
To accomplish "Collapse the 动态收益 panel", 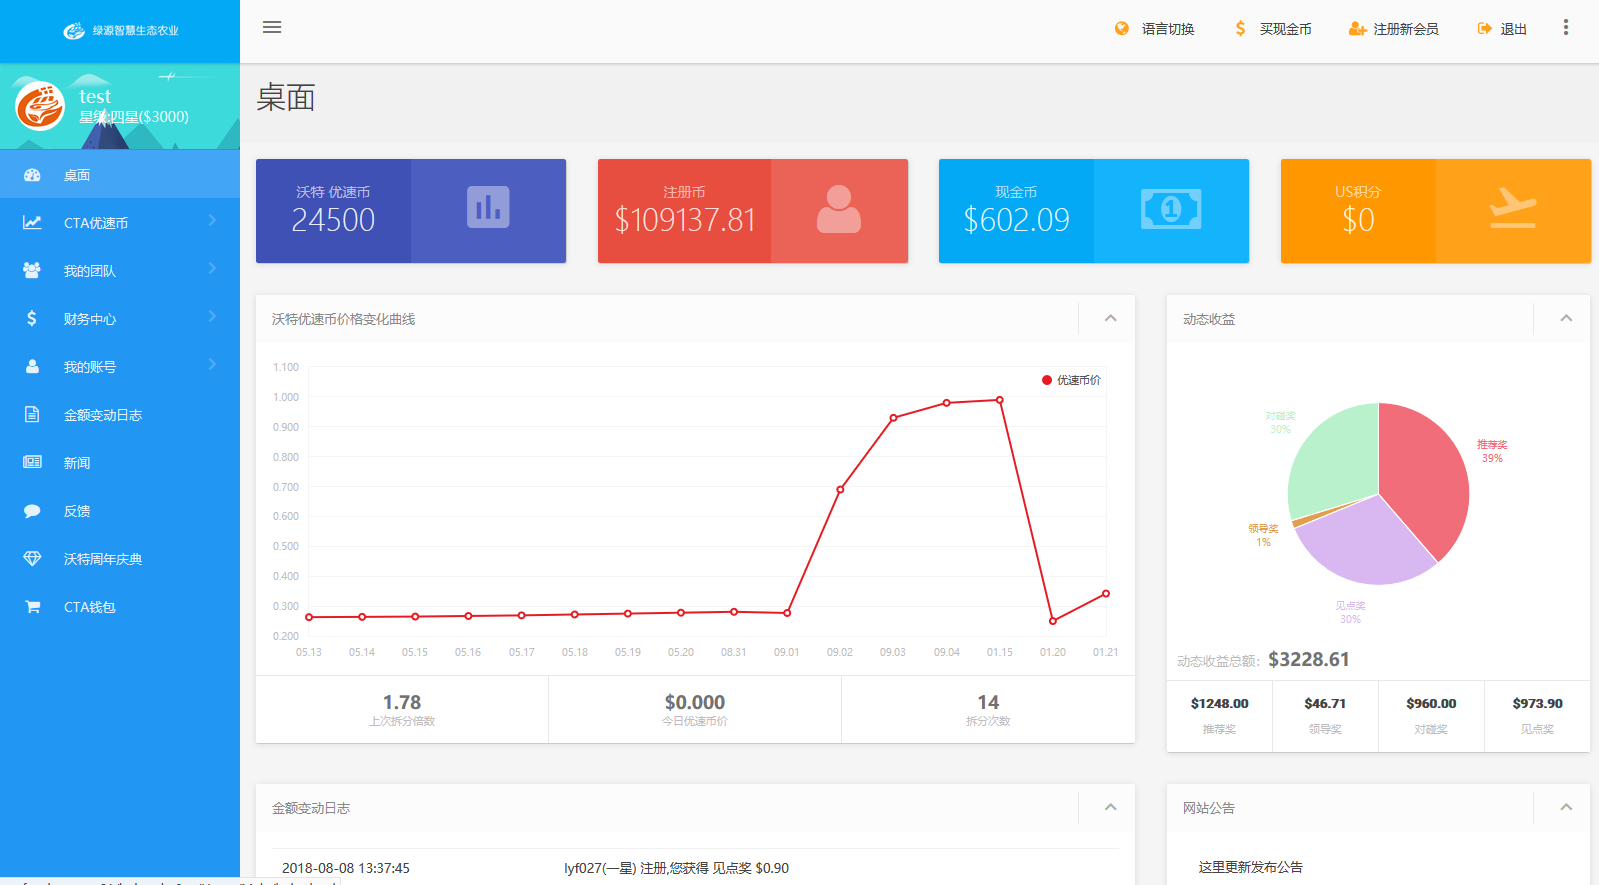I will pyautogui.click(x=1566, y=319).
